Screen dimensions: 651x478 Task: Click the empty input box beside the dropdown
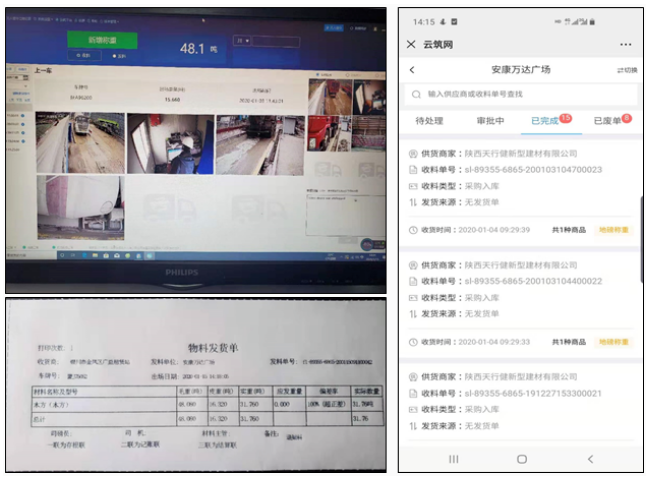coord(276,42)
